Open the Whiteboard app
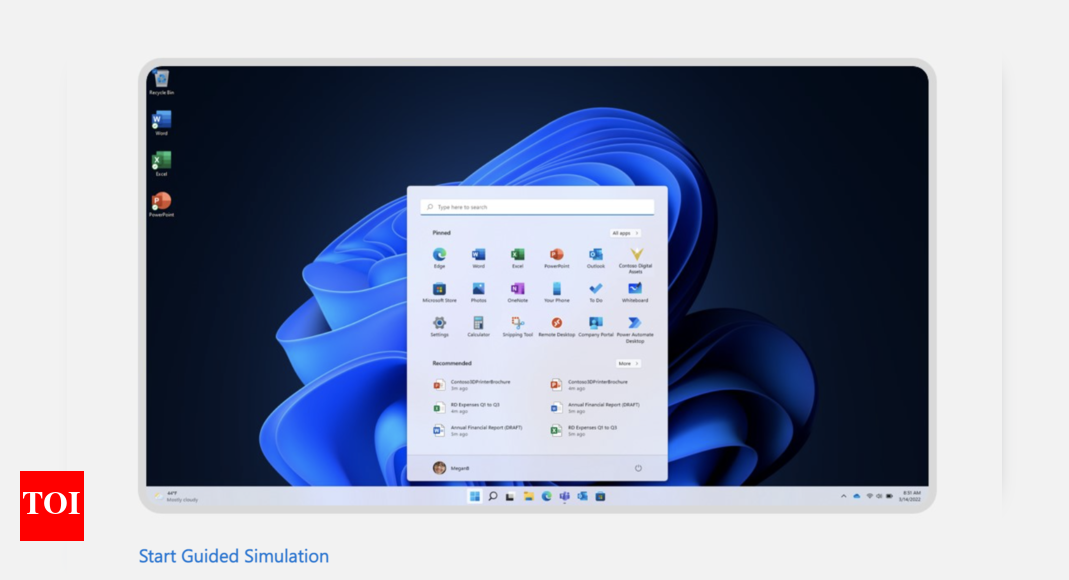Viewport: 1069px width, 580px height. pyautogui.click(x=635, y=292)
